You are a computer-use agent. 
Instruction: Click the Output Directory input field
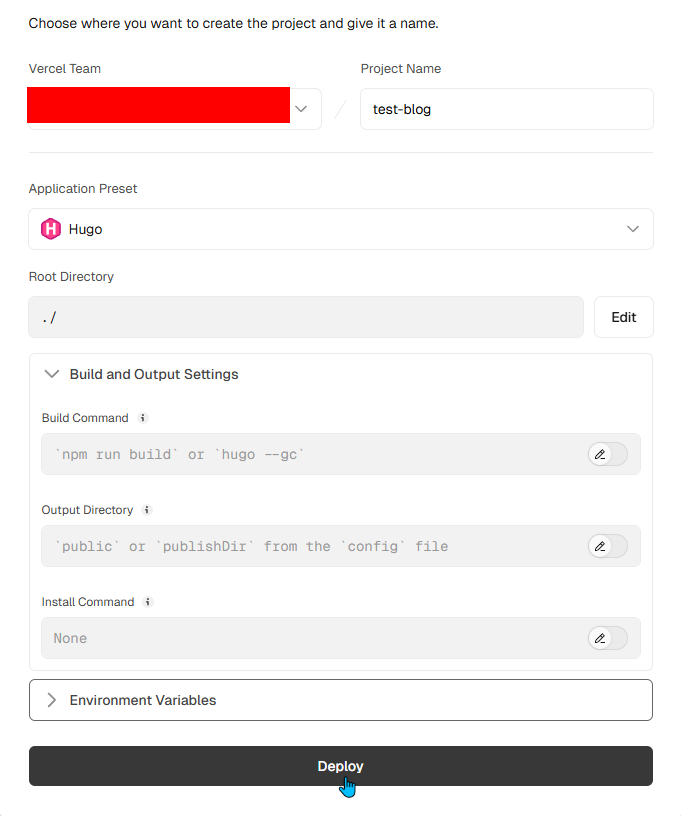coord(341,546)
